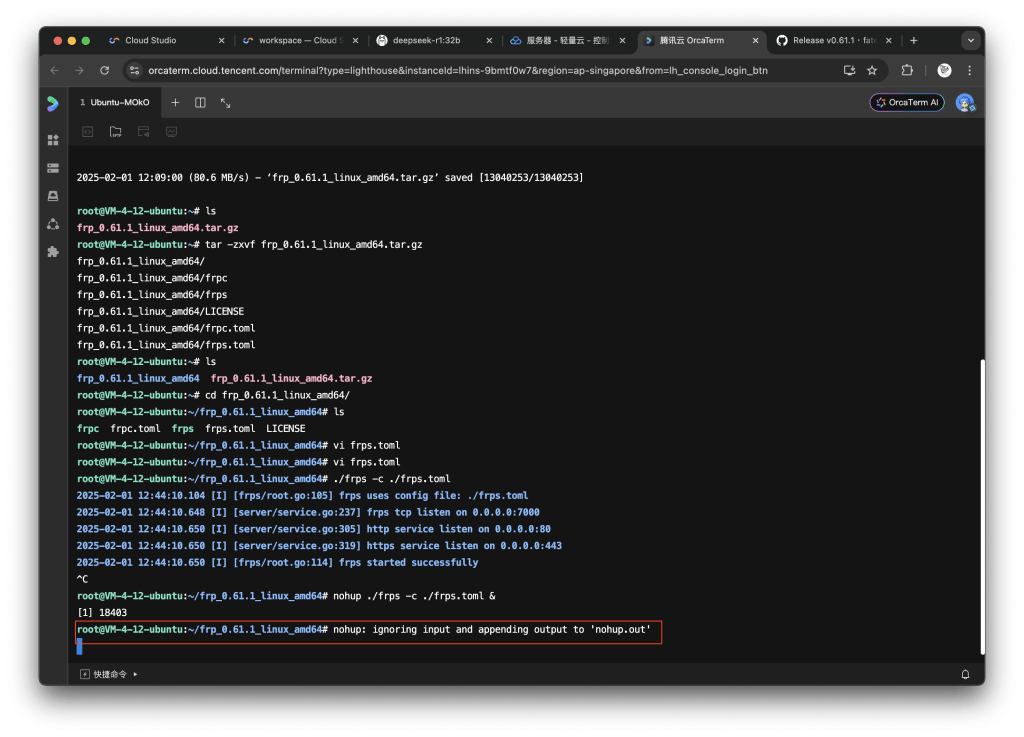Image resolution: width=1024 pixels, height=737 pixels.
Task: Open the OrcaTerm AI assistant
Action: tap(906, 102)
